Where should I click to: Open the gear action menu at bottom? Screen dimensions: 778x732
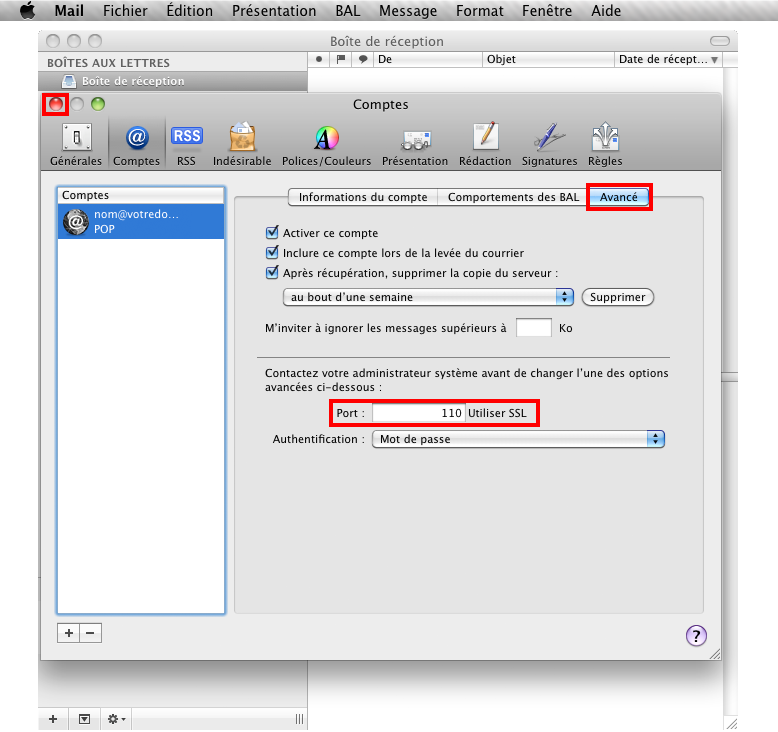coord(116,719)
